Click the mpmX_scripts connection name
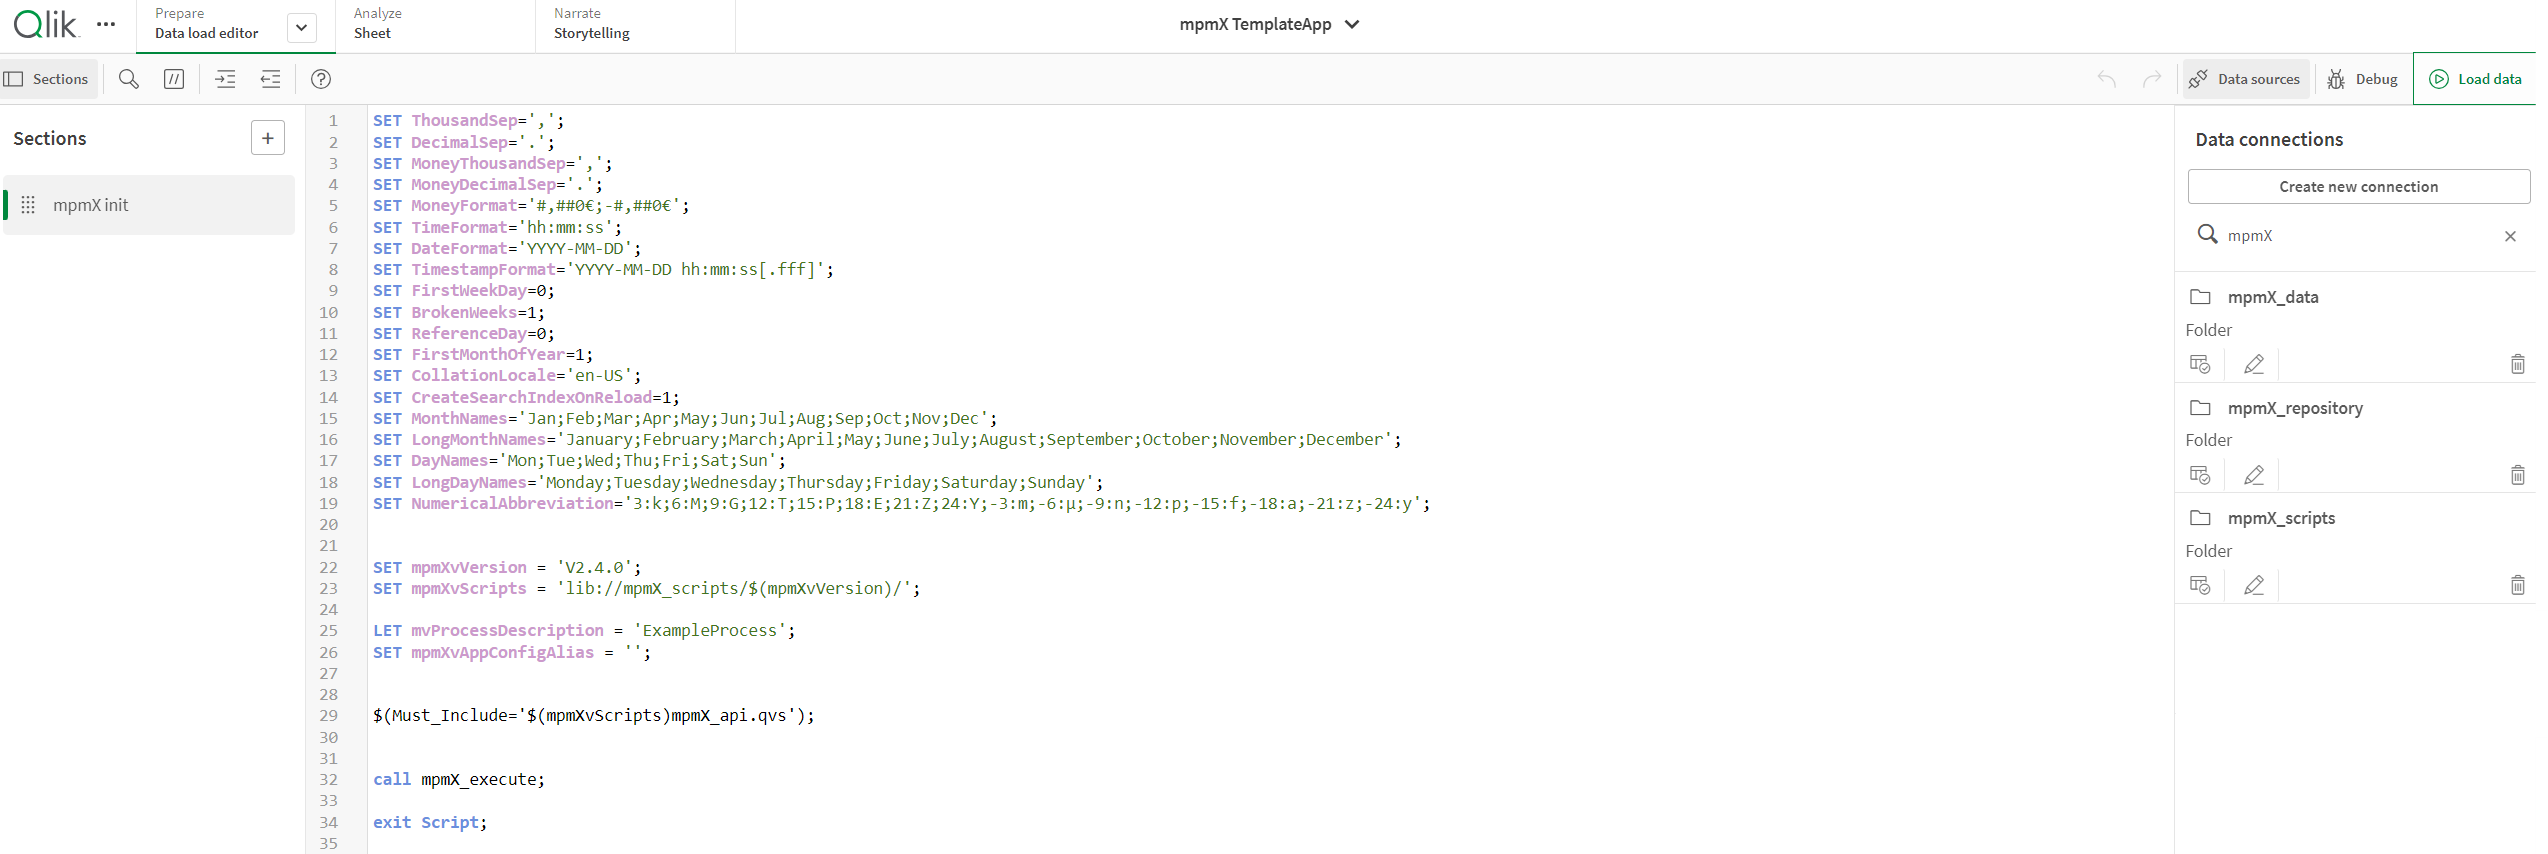2548x854 pixels. click(x=2281, y=518)
